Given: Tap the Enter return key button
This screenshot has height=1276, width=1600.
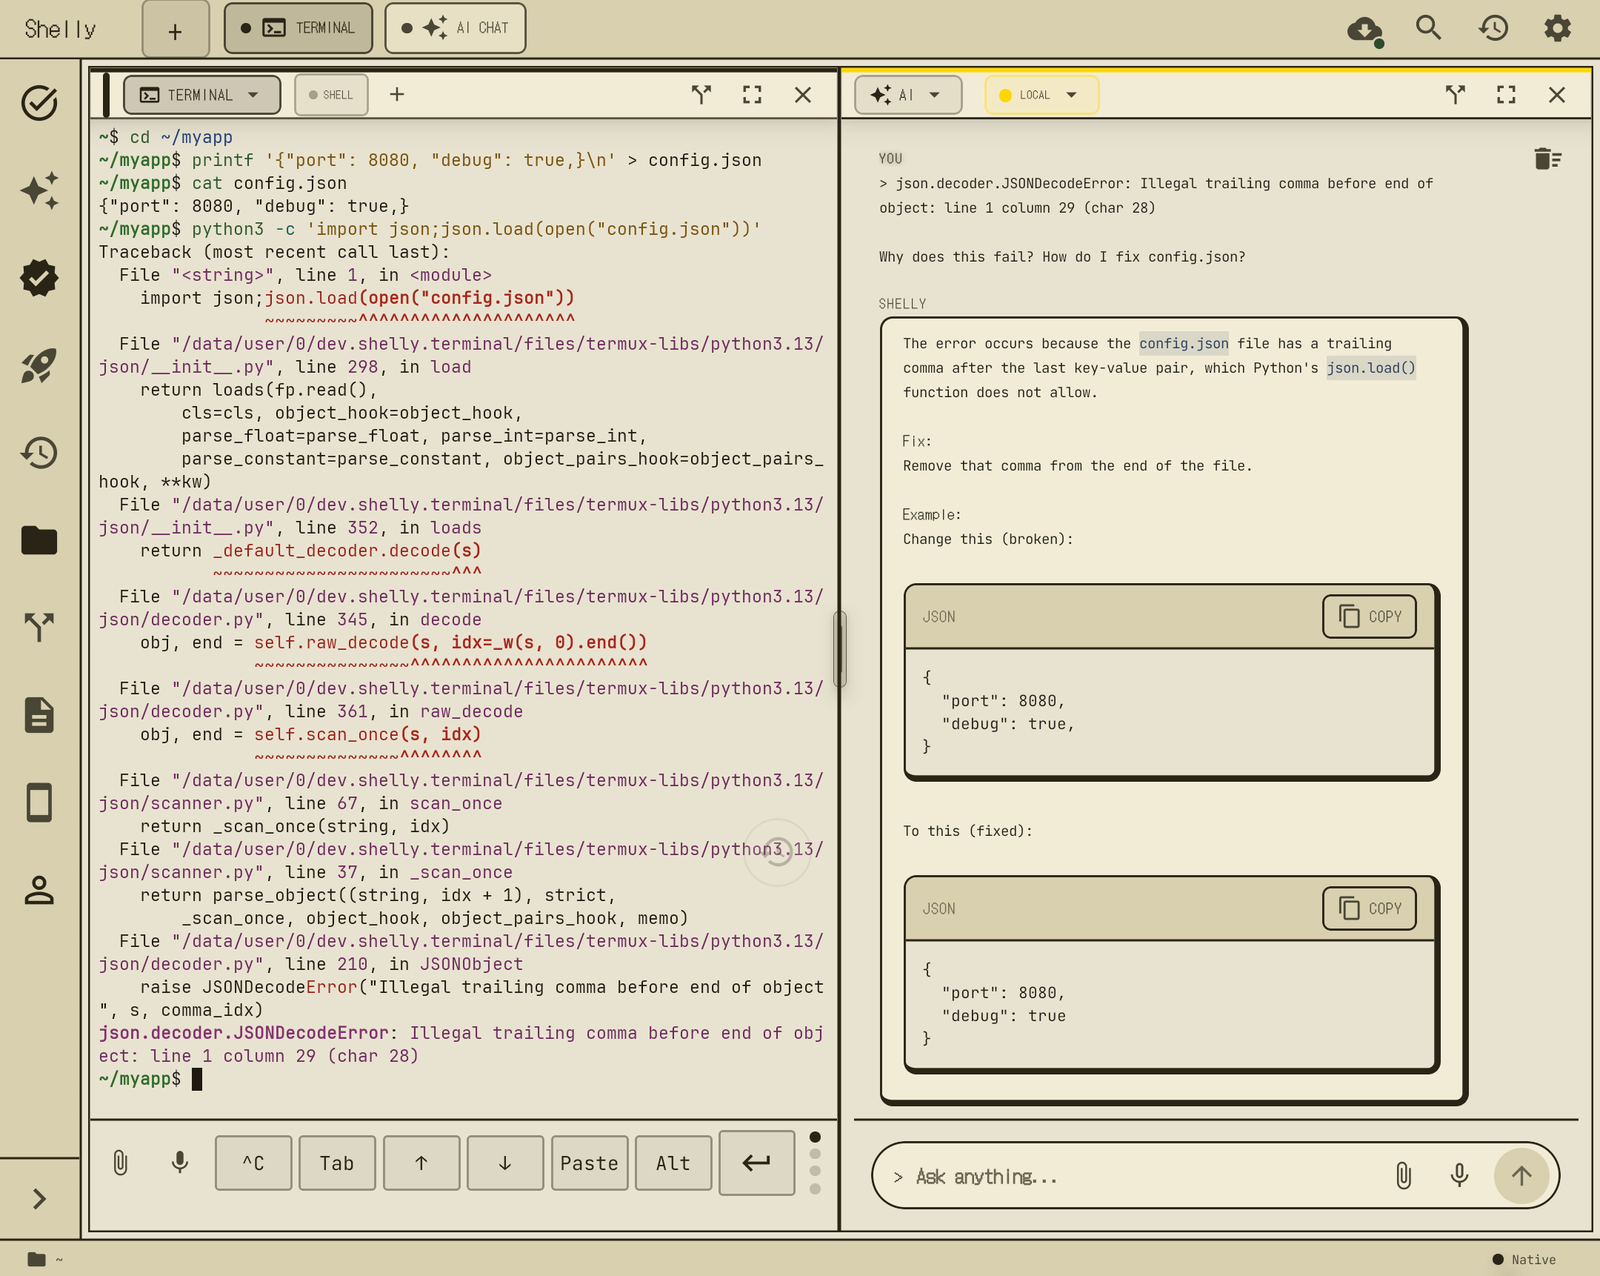Looking at the screenshot, I should point(757,1162).
